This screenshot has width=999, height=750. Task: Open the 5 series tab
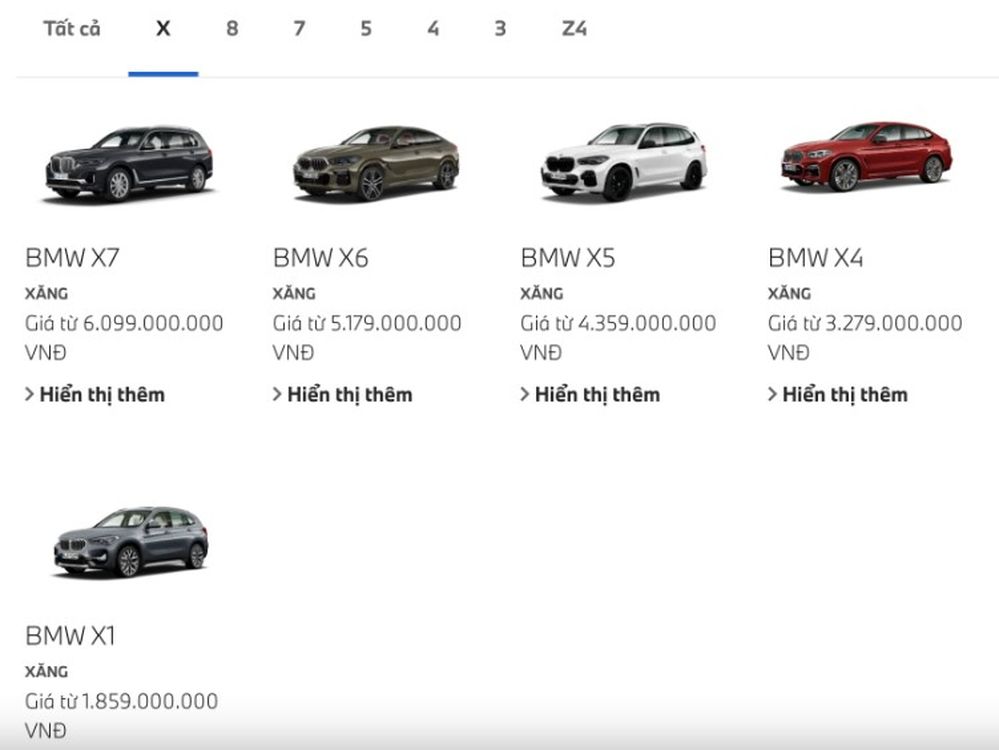[366, 29]
